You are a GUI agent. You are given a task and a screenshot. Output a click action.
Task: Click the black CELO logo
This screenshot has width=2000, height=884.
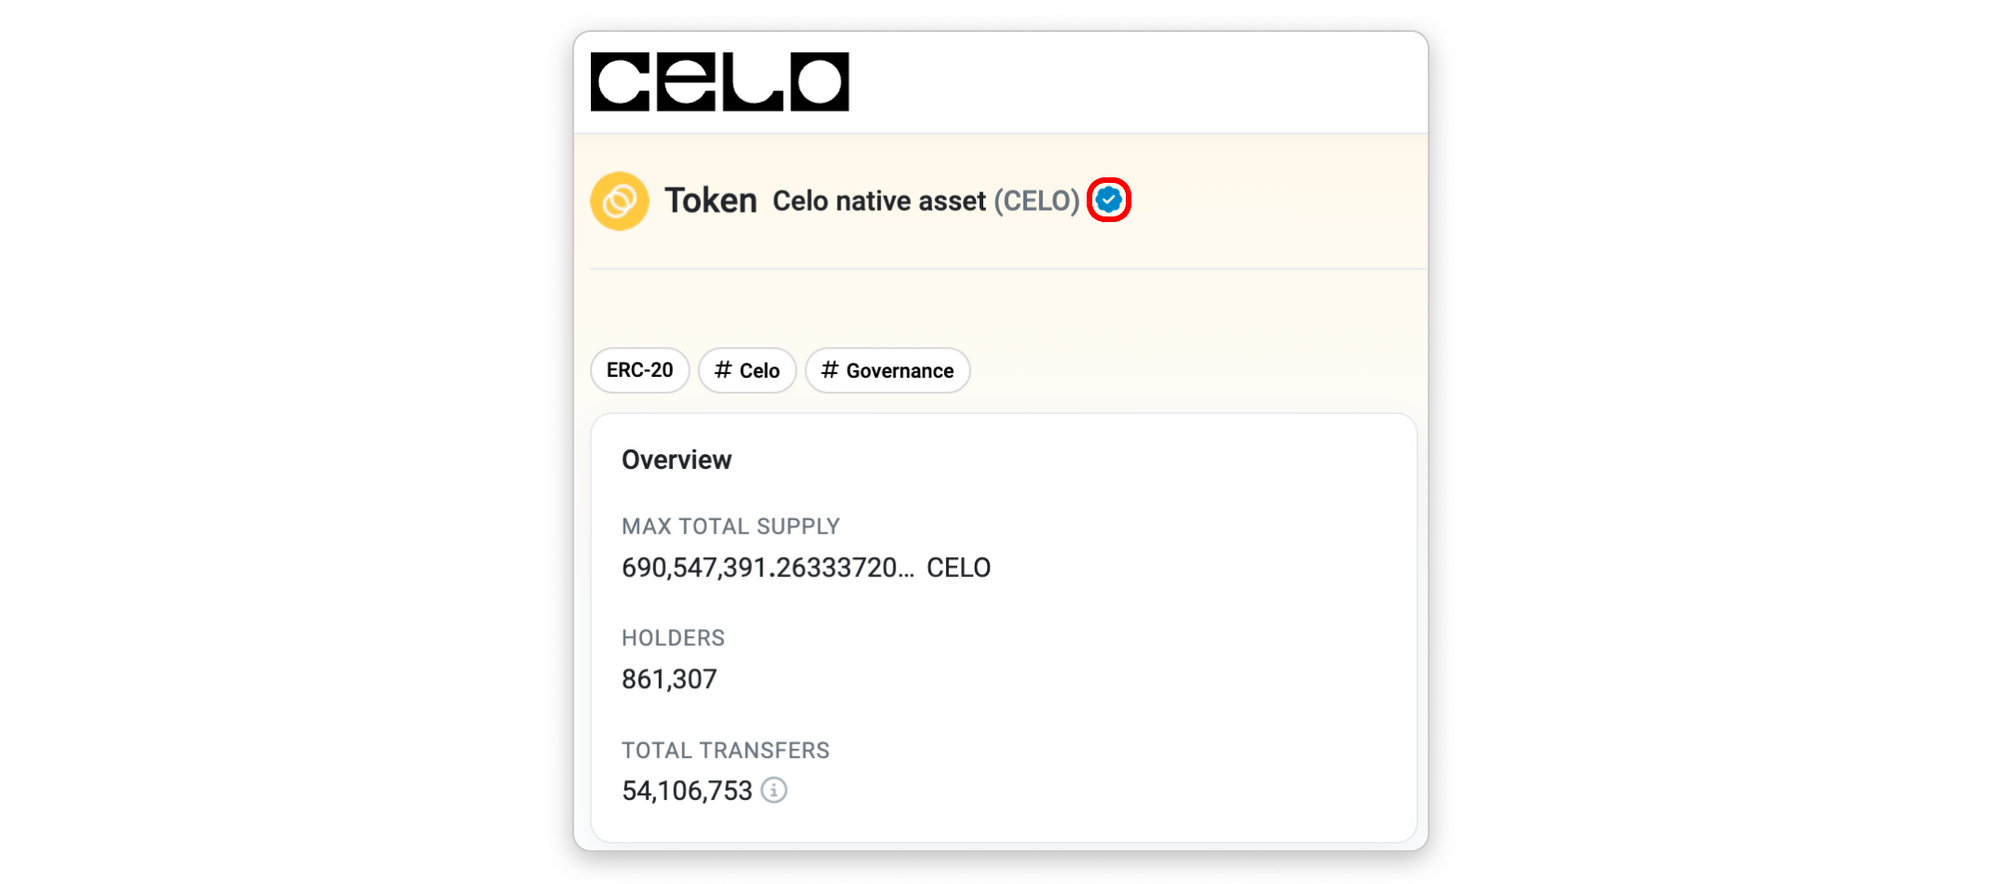coord(719,82)
